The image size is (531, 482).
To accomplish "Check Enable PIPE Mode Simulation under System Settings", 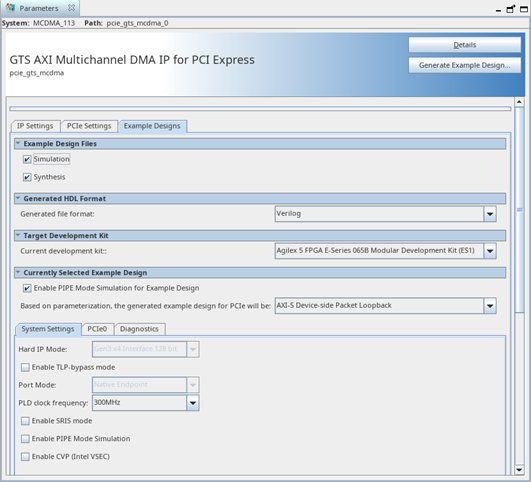I will 25,439.
